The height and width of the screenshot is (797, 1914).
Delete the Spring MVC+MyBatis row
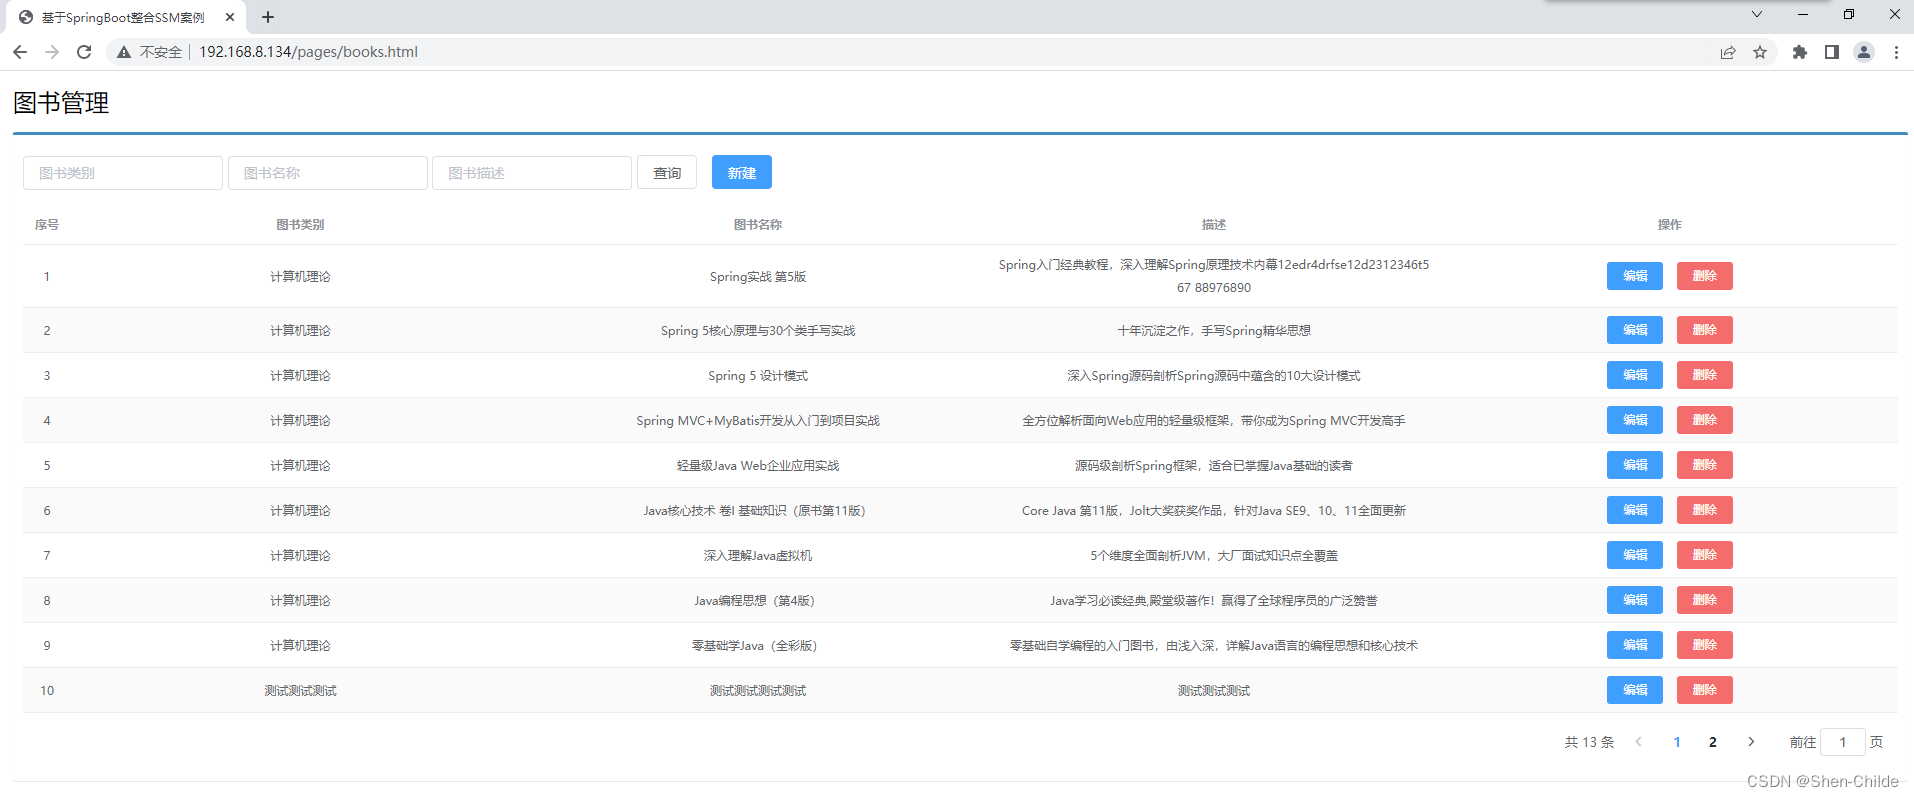[x=1705, y=420]
